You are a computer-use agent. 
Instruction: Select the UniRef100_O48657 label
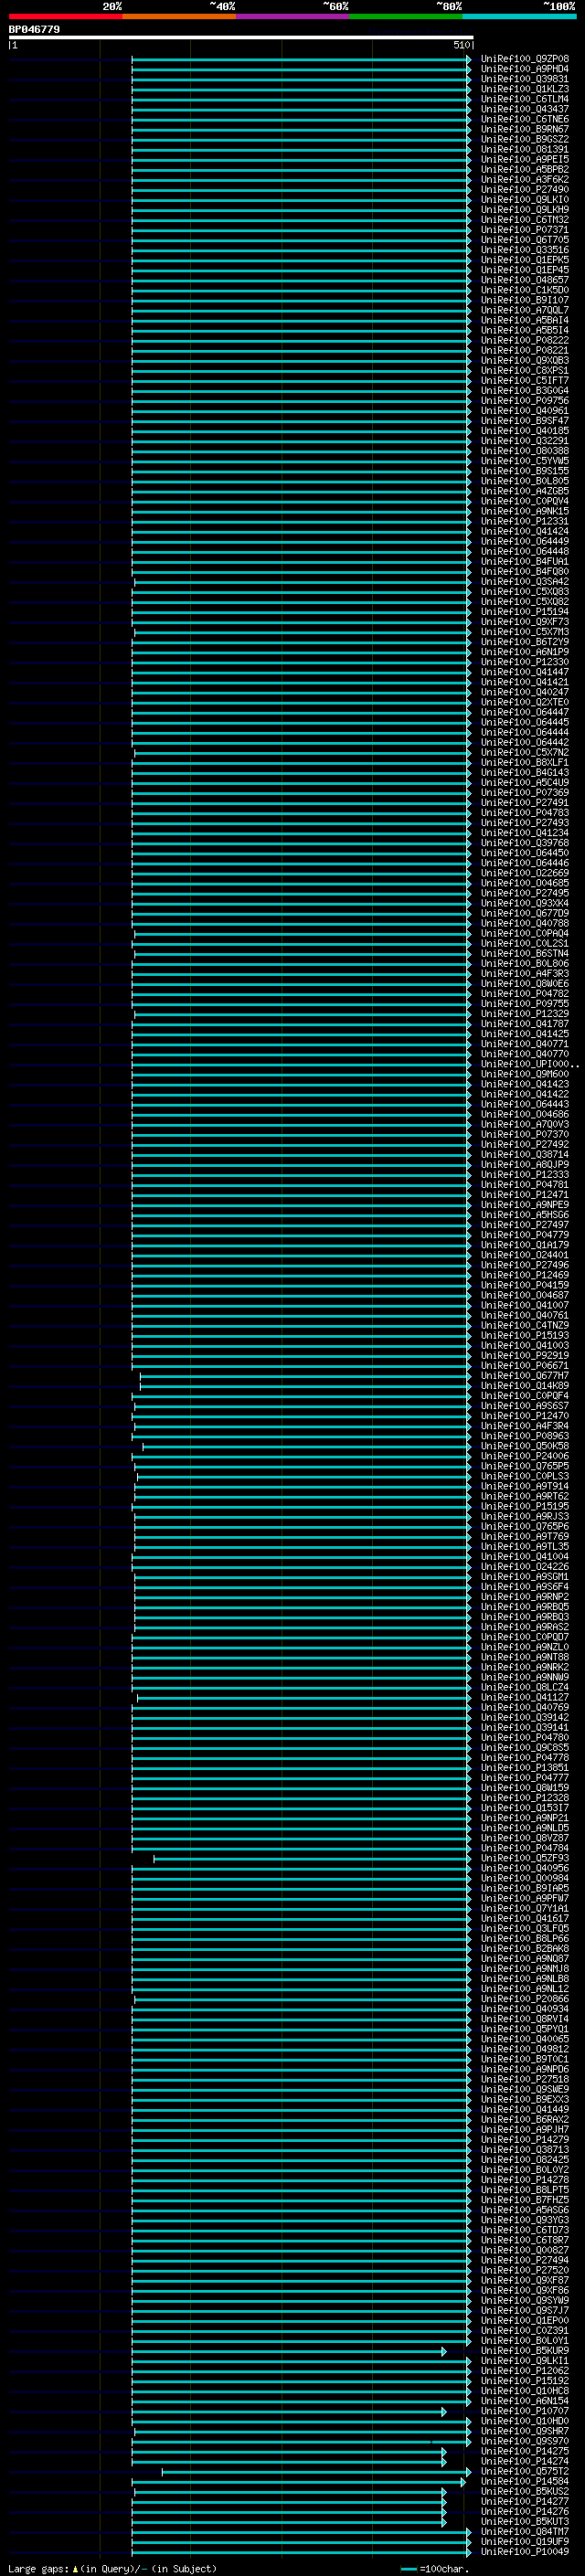[x=524, y=280]
